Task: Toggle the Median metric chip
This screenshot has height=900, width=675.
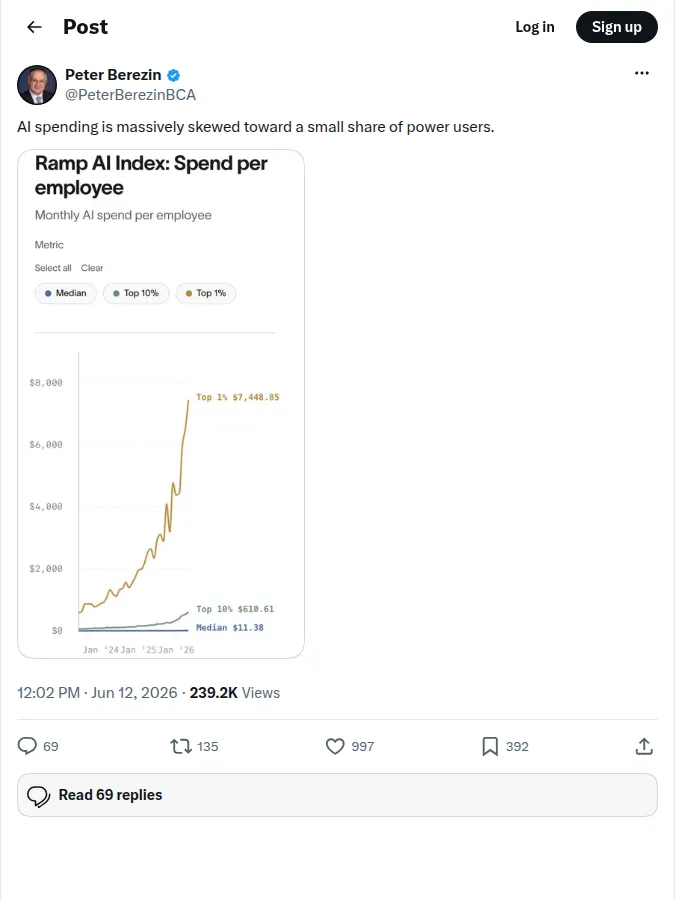Action: tap(65, 293)
